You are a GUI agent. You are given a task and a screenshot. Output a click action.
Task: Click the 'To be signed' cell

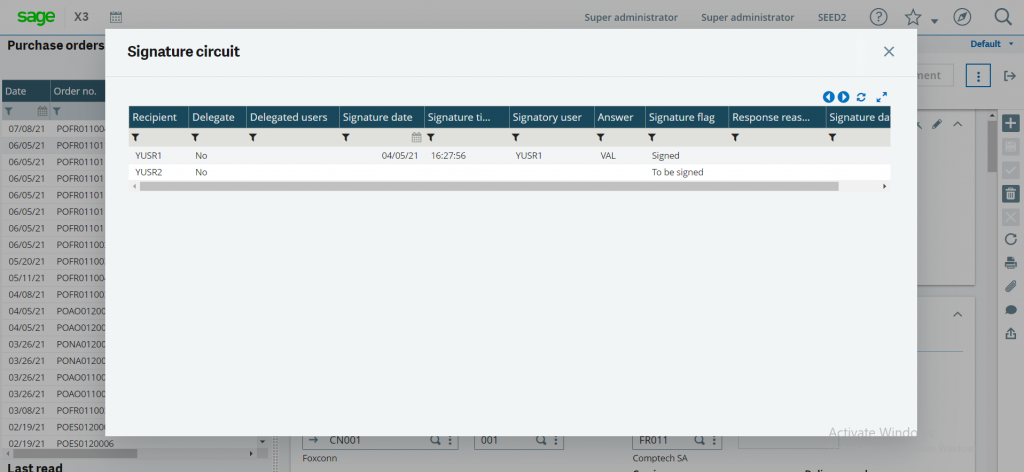point(677,172)
